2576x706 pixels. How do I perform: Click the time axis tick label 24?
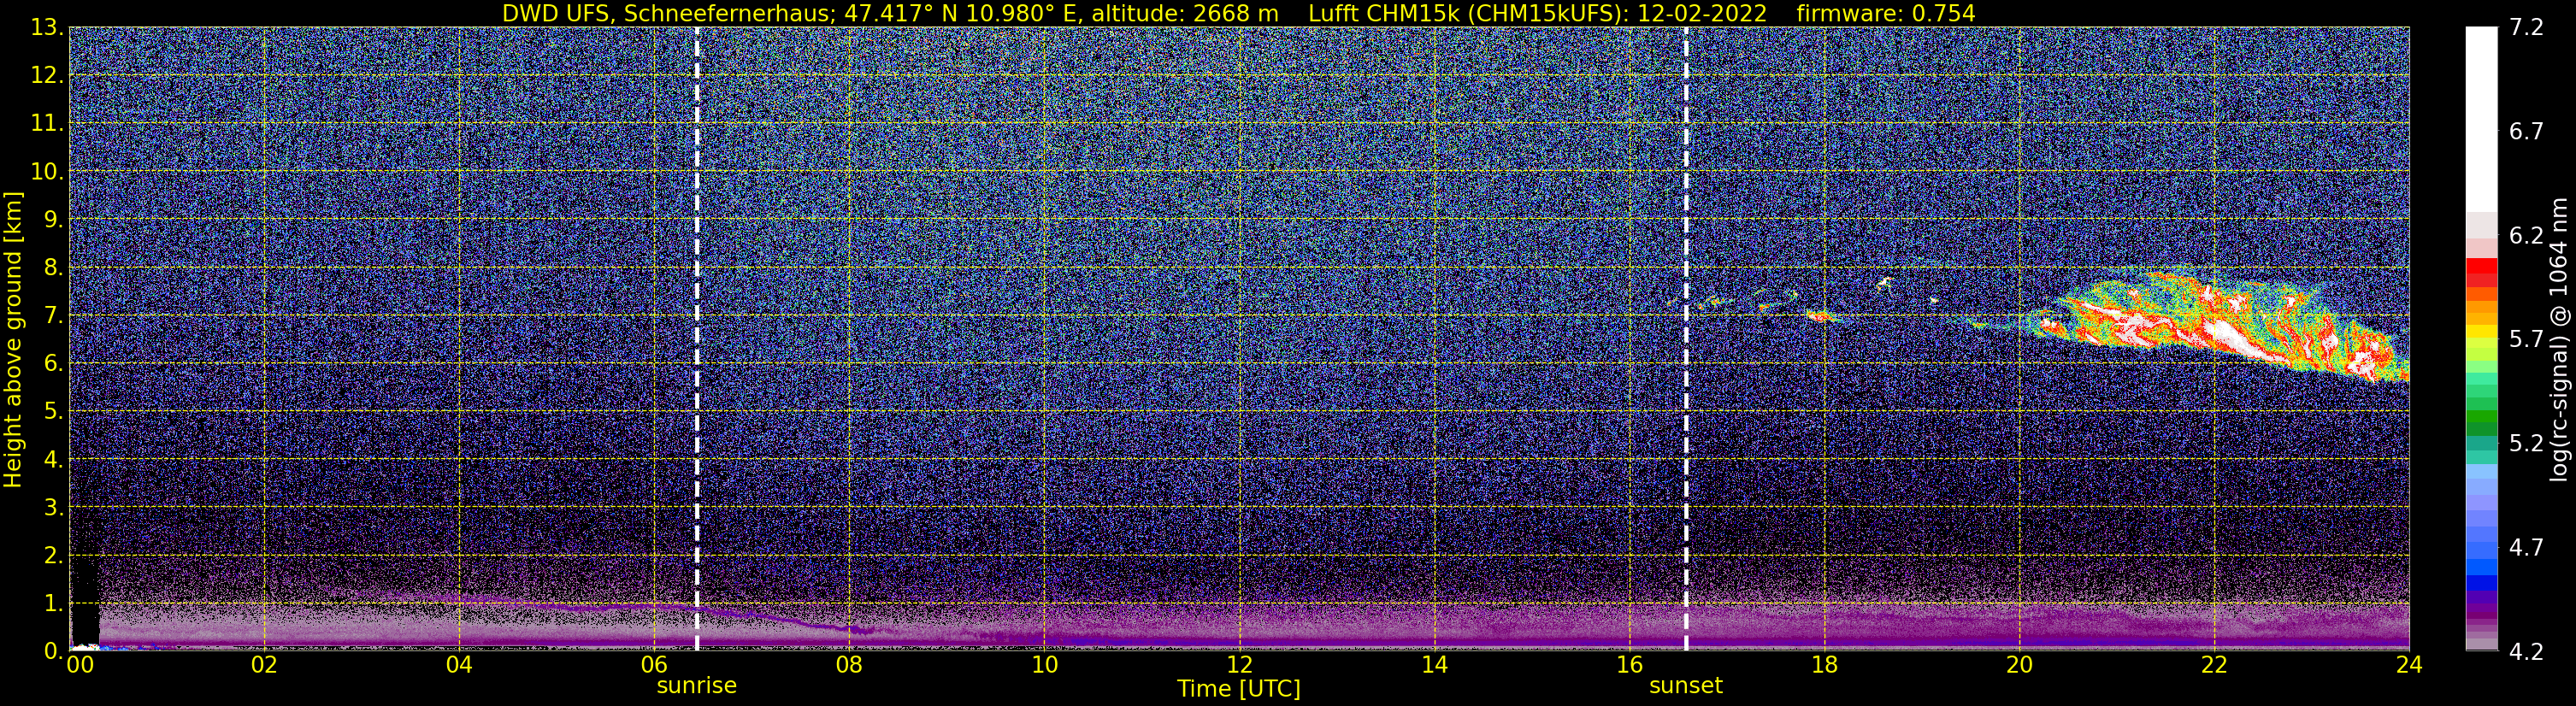click(x=2409, y=665)
